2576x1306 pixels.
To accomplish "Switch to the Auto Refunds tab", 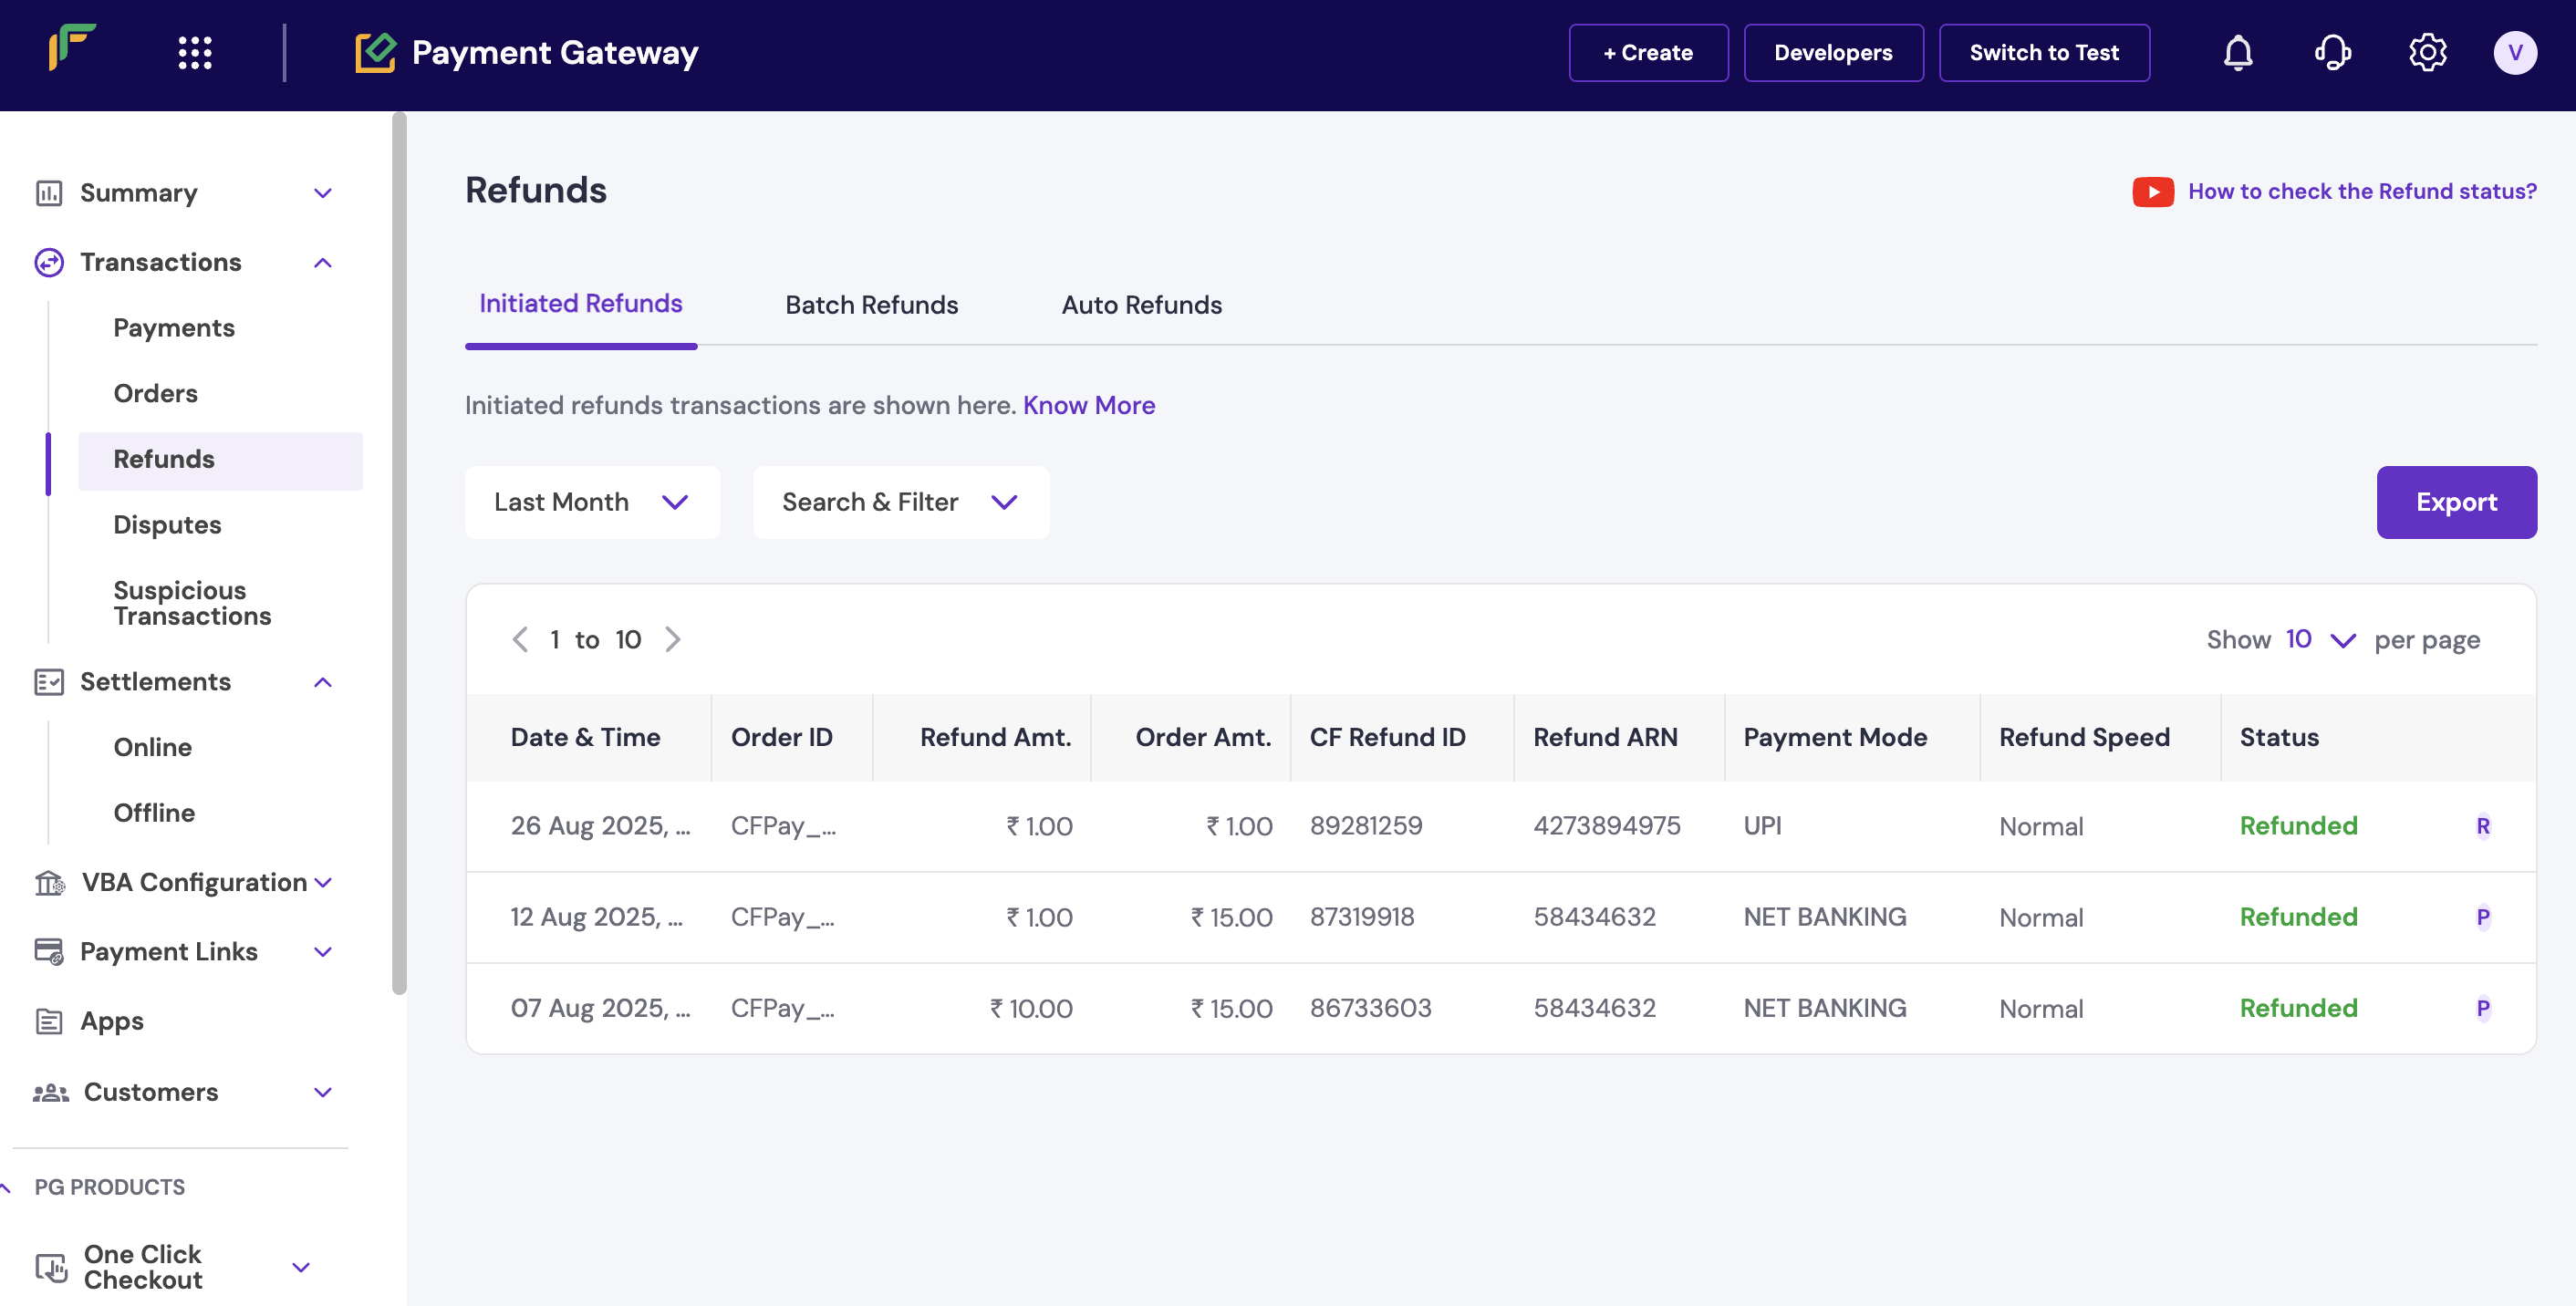I will click(x=1141, y=305).
